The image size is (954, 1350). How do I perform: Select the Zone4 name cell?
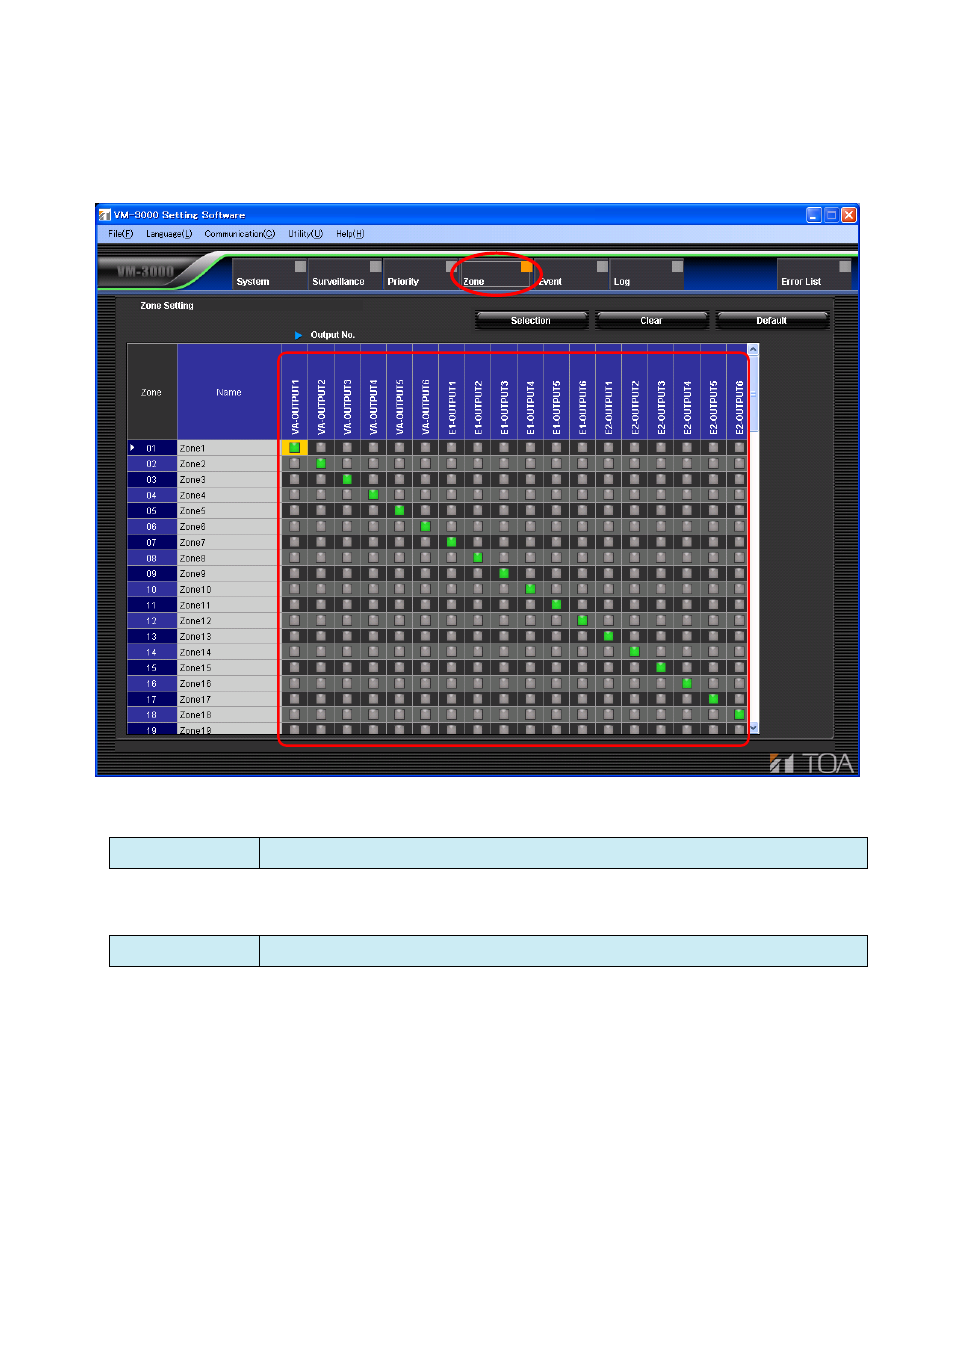[x=229, y=495]
